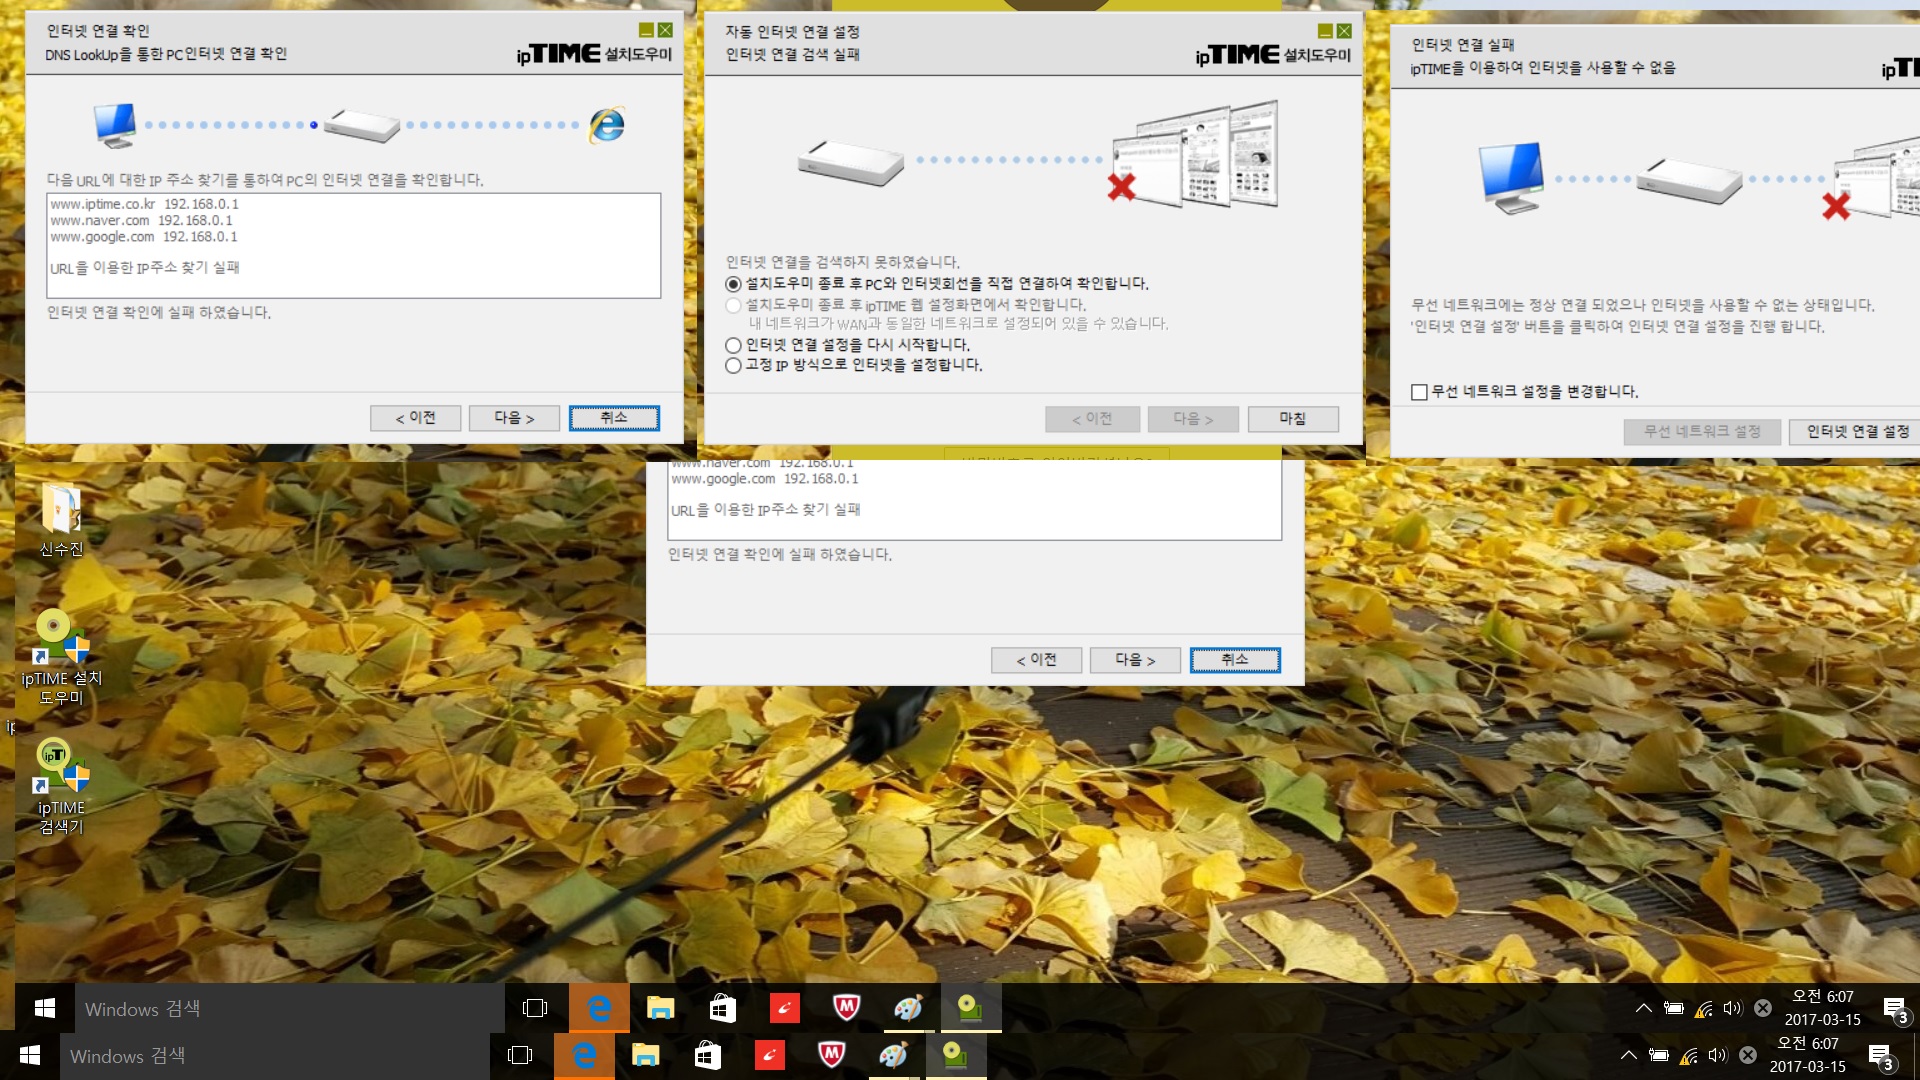
Task: Select 고정 IP 방식으로 인터넷을 설정합니다 option
Action: coord(853,365)
